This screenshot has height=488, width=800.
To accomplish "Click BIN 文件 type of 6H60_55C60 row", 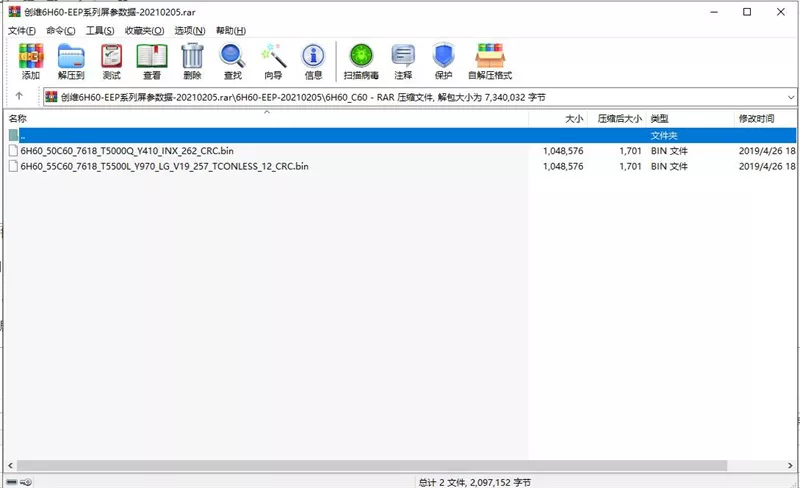I will [669, 166].
